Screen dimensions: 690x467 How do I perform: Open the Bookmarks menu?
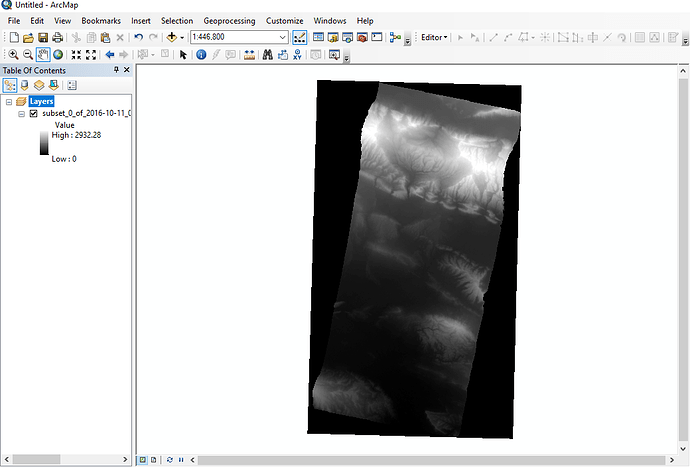click(x=101, y=21)
